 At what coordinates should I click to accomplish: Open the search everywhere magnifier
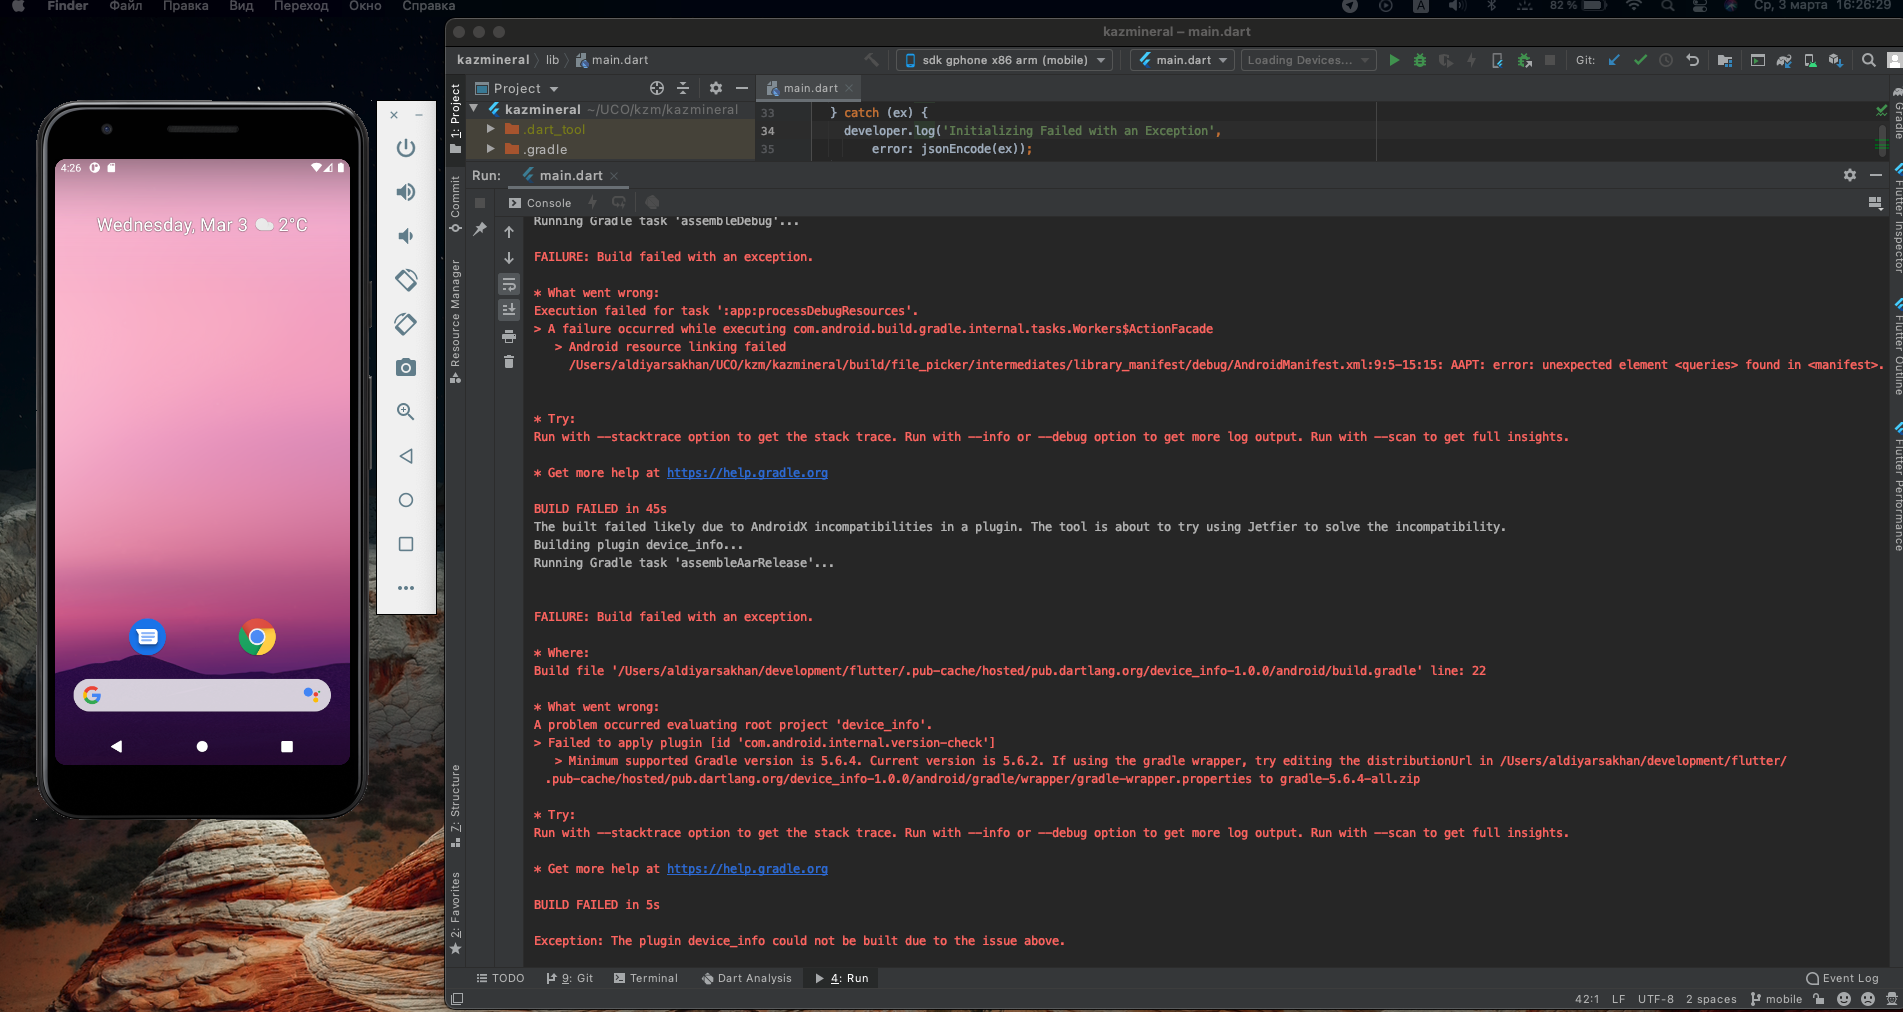pyautogui.click(x=1868, y=60)
